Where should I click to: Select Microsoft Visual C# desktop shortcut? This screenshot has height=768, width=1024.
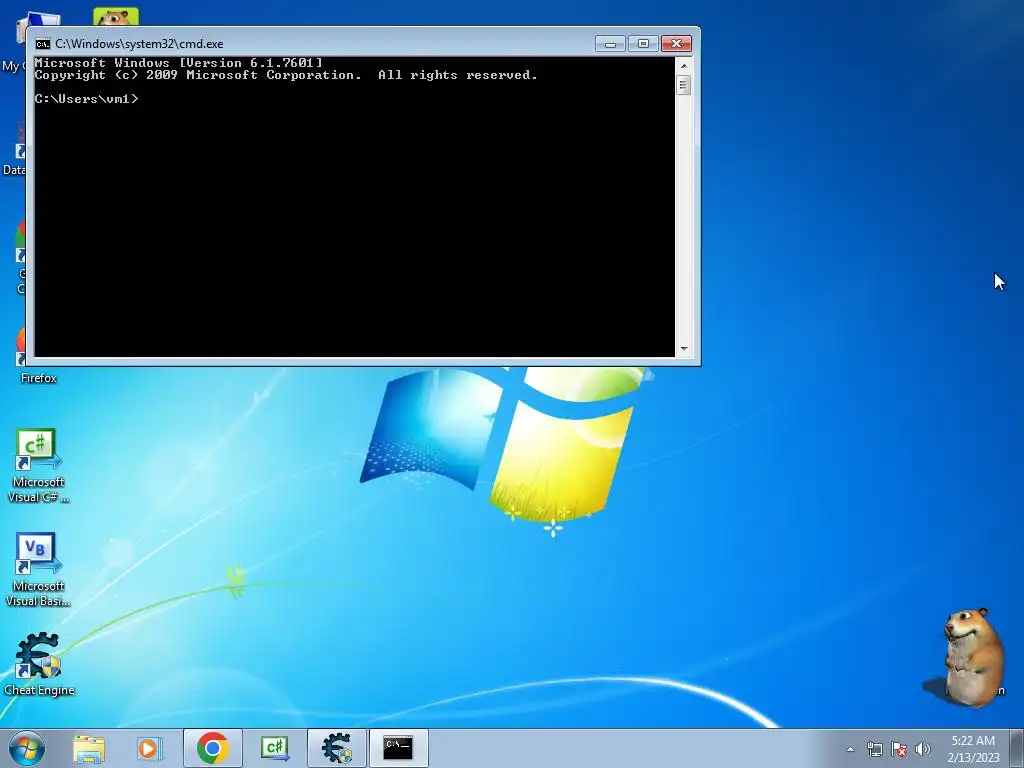point(38,466)
